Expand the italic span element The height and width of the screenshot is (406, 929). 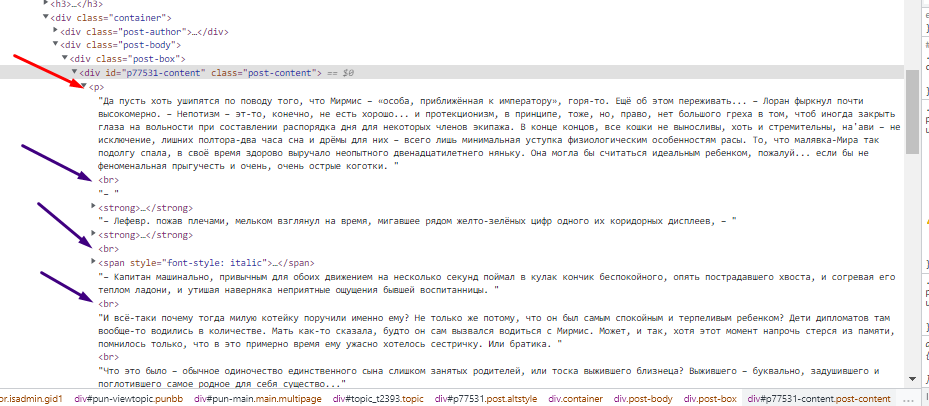pos(94,262)
